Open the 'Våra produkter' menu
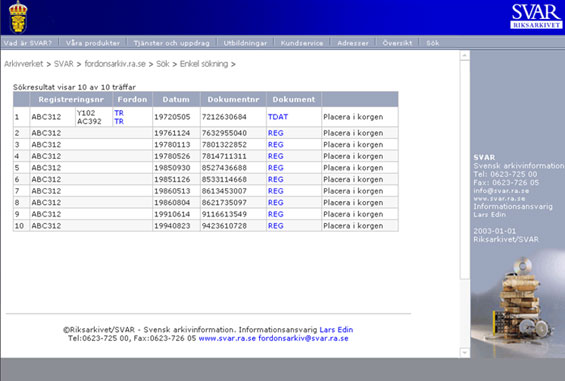This screenshot has height=381, width=565. tap(93, 43)
